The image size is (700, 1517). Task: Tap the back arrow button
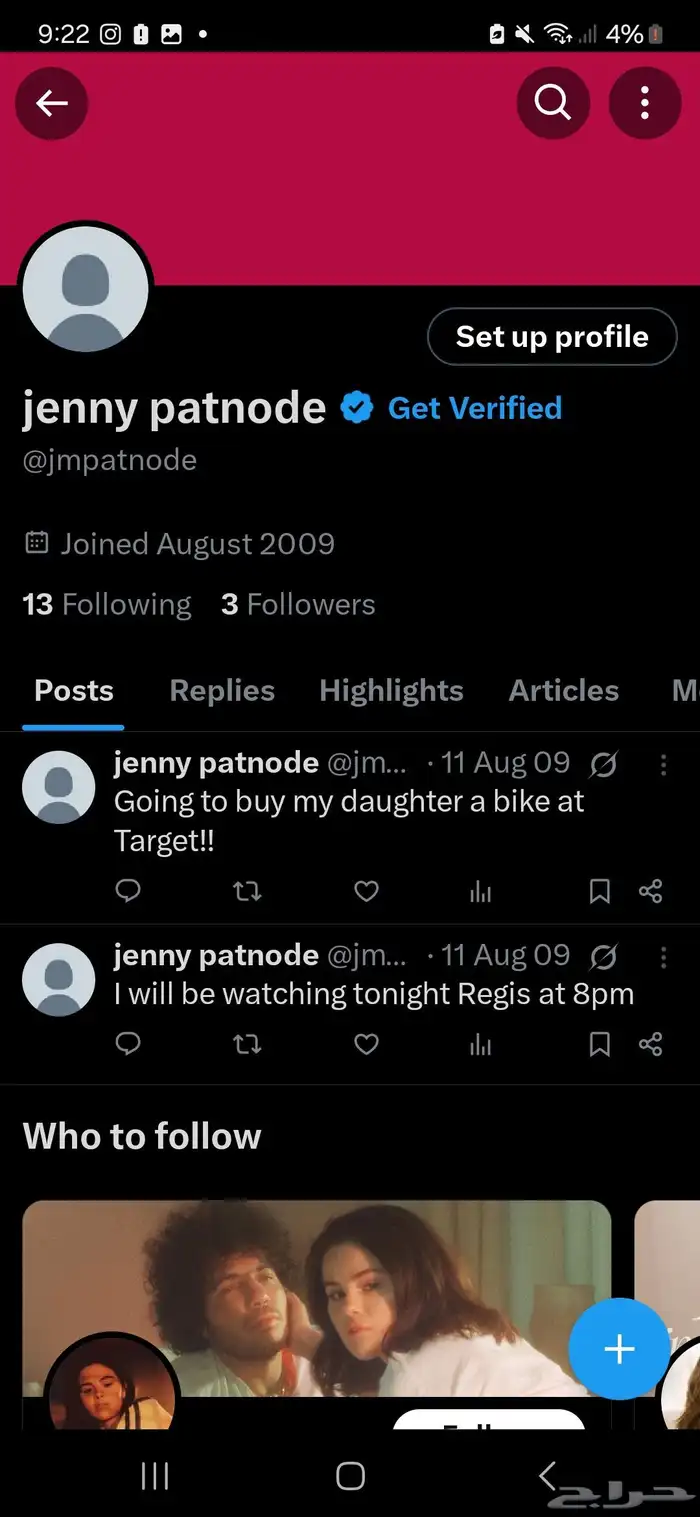[x=52, y=103]
